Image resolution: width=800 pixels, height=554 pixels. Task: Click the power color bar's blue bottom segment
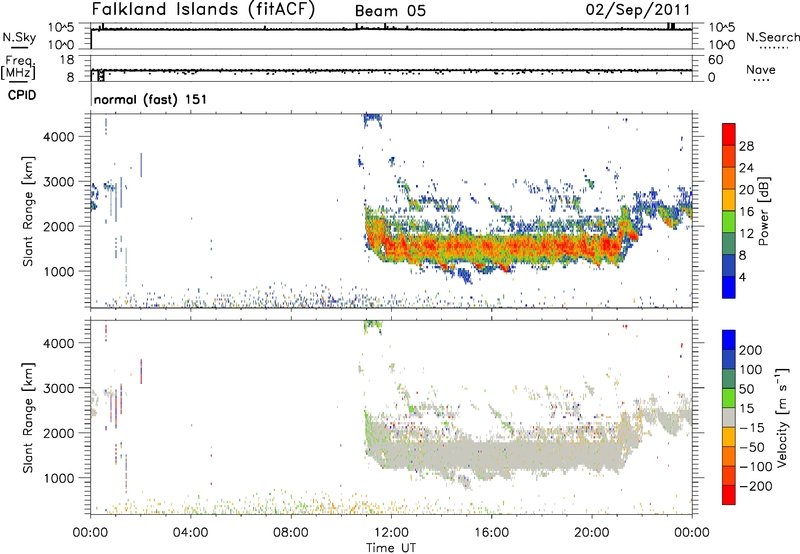click(729, 287)
